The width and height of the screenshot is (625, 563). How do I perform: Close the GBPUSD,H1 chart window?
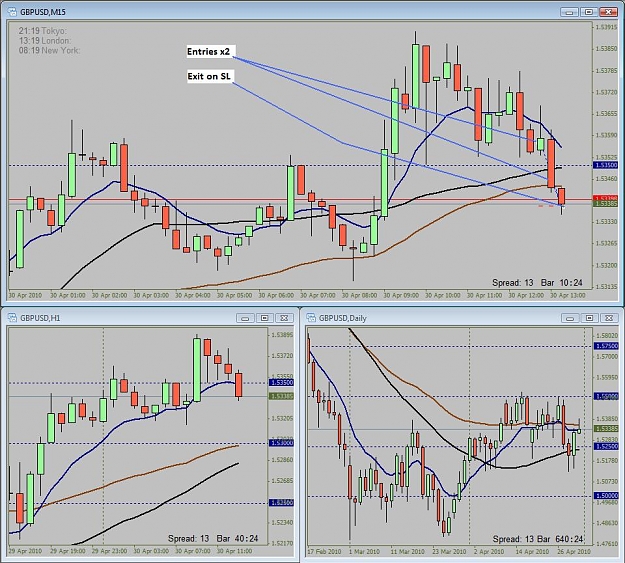click(x=284, y=318)
